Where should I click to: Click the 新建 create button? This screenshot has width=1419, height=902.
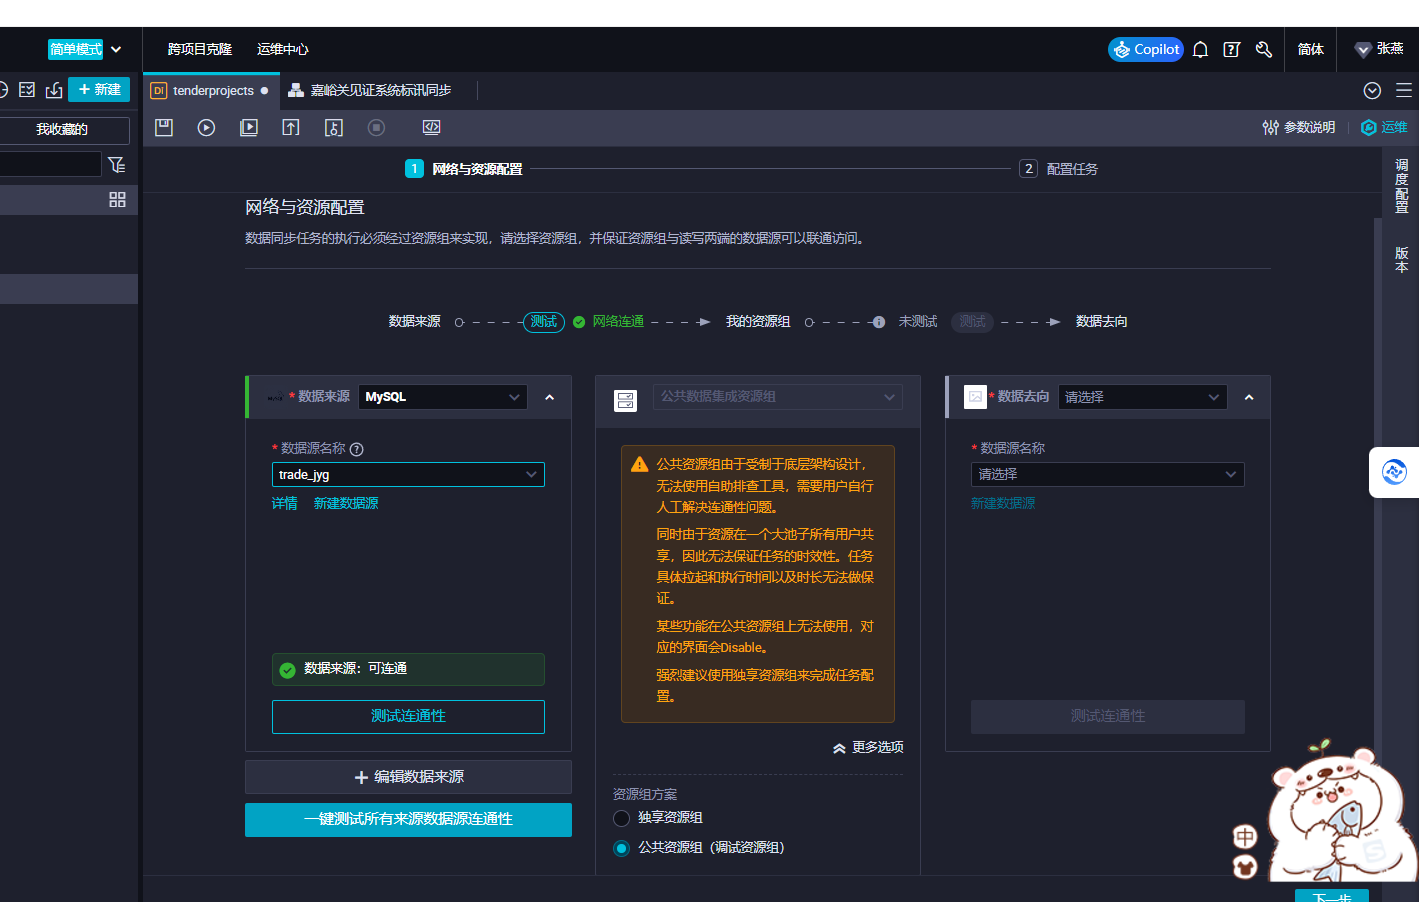[99, 89]
